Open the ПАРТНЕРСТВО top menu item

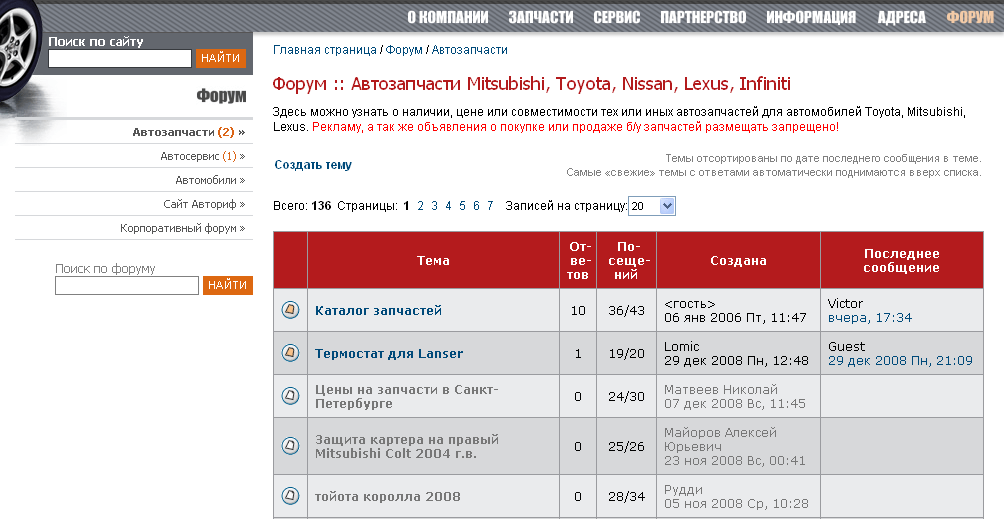click(x=703, y=17)
